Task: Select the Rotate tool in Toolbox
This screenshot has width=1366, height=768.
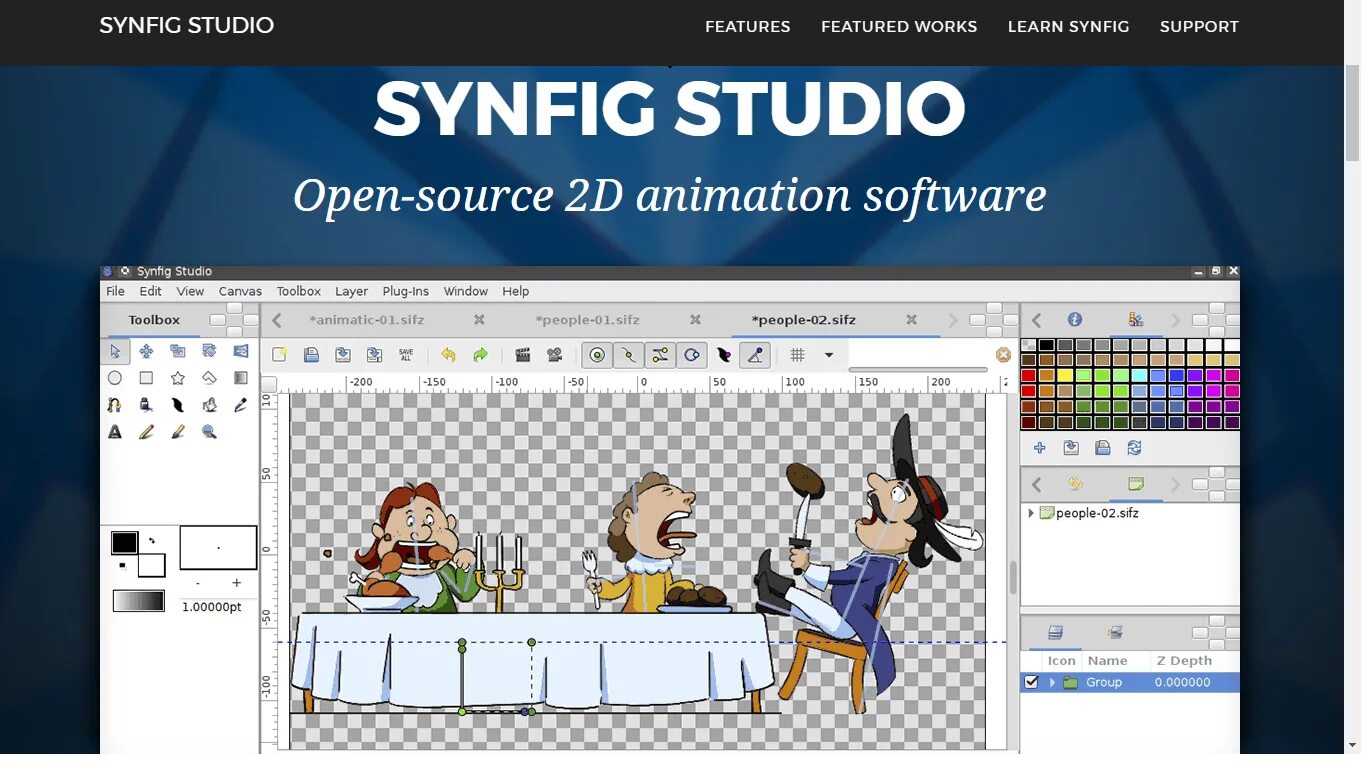Action: (x=209, y=351)
